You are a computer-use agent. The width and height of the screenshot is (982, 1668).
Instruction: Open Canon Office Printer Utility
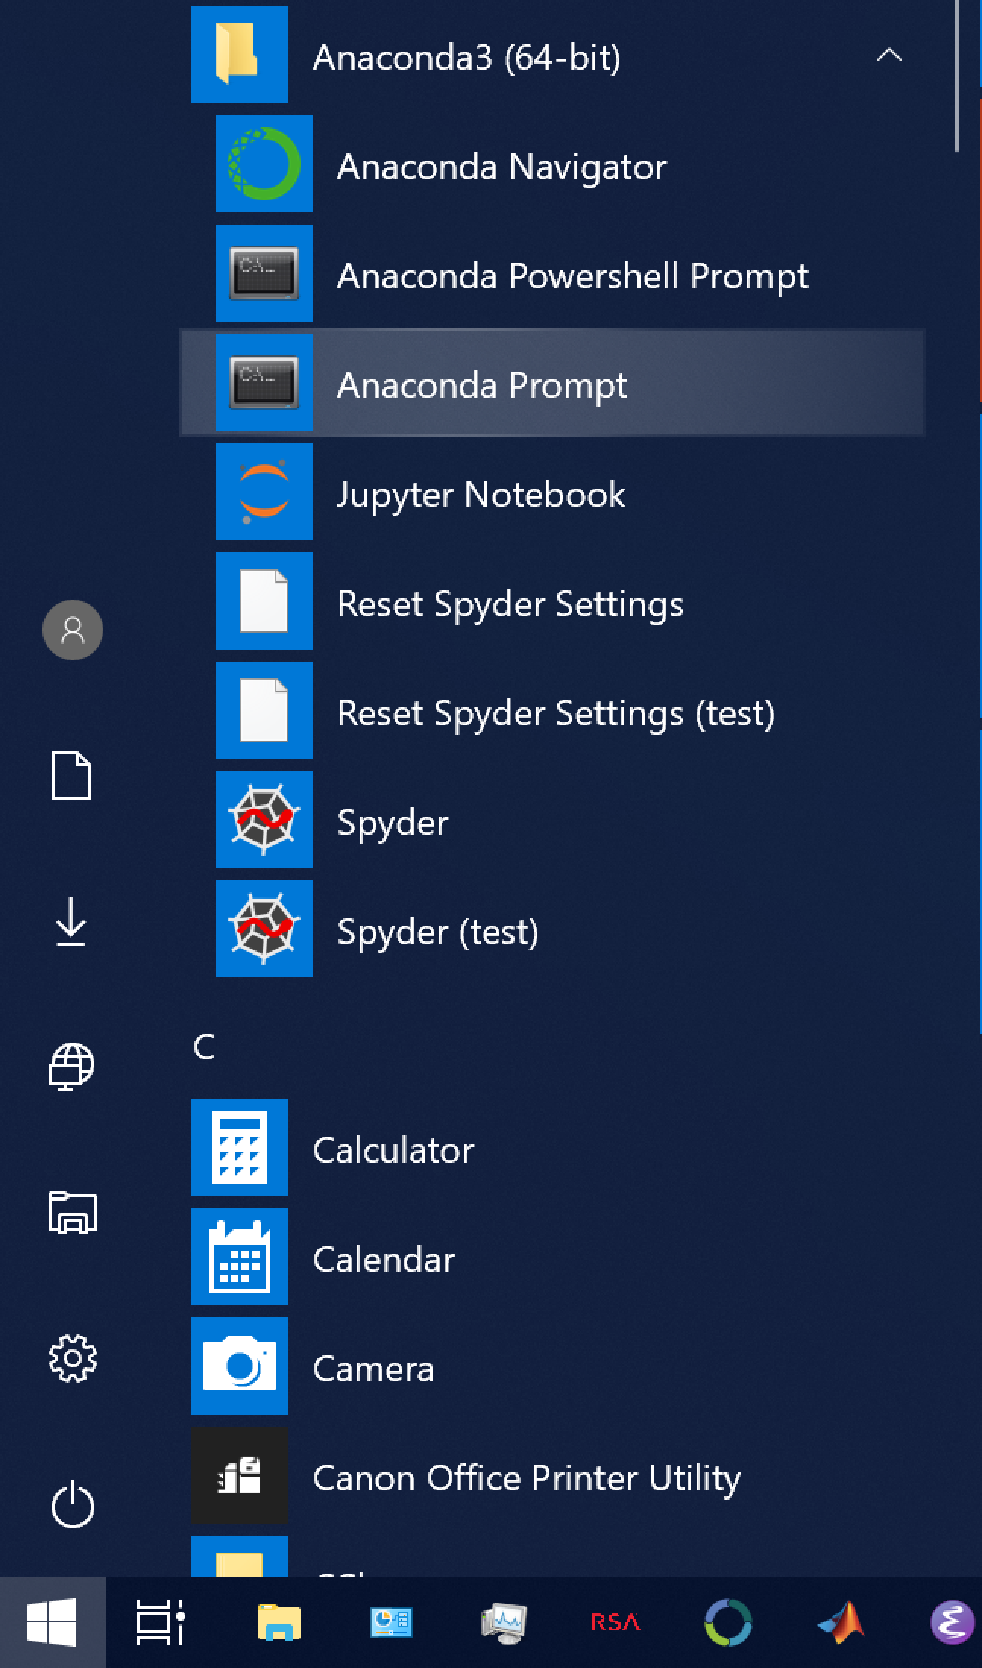click(552, 1476)
